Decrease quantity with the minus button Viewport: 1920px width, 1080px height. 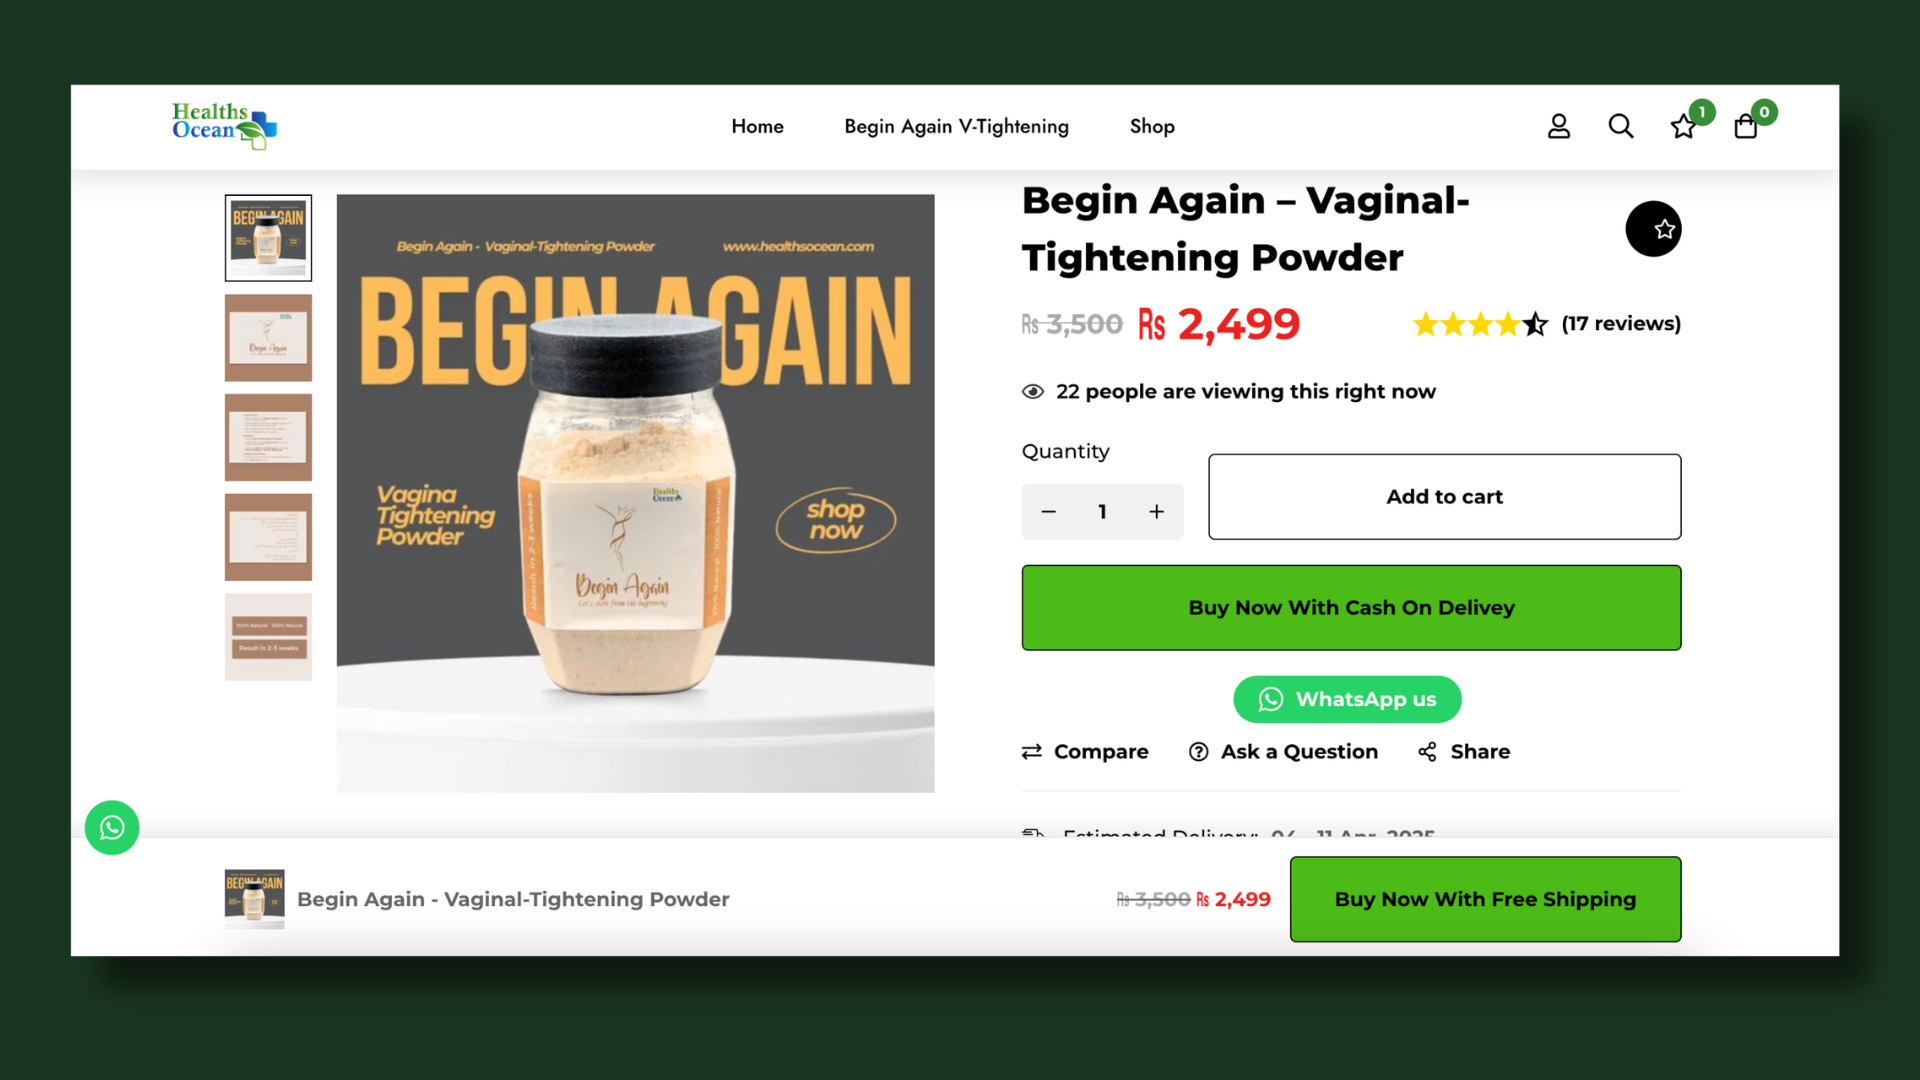click(1049, 512)
